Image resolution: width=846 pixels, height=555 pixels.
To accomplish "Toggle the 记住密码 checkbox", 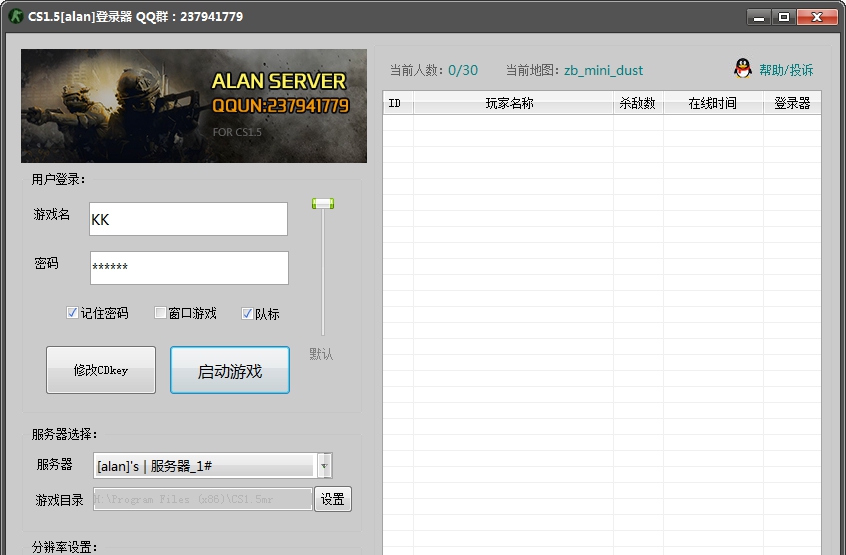I will 72,313.
